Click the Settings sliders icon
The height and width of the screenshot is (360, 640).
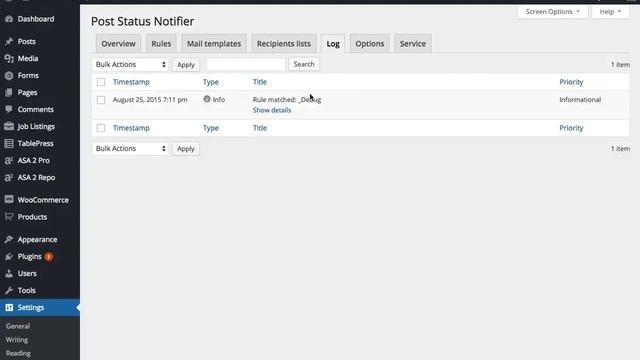click(x=9, y=308)
